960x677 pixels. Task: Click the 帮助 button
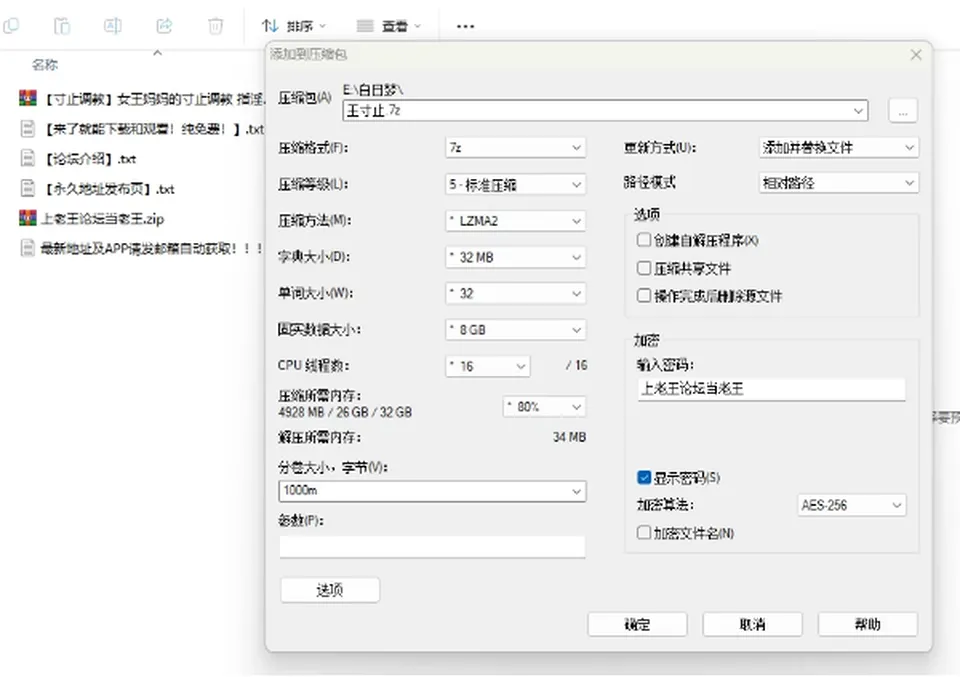pyautogui.click(x=868, y=624)
